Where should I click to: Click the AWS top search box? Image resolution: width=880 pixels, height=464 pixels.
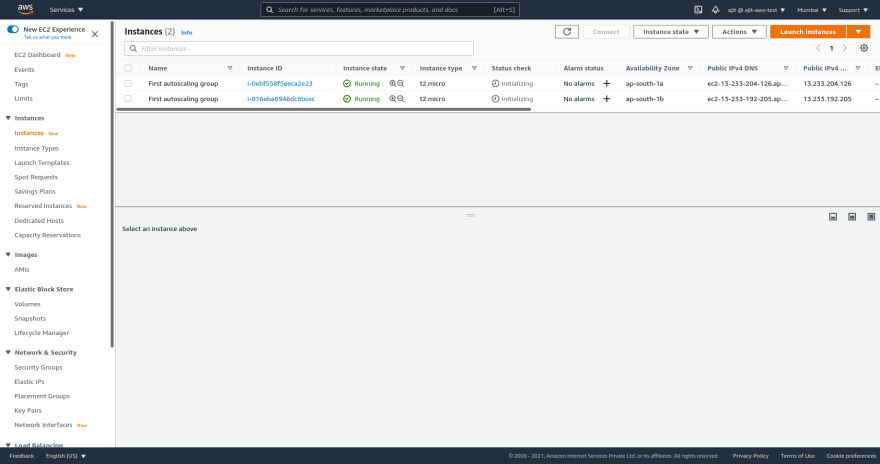tap(389, 10)
